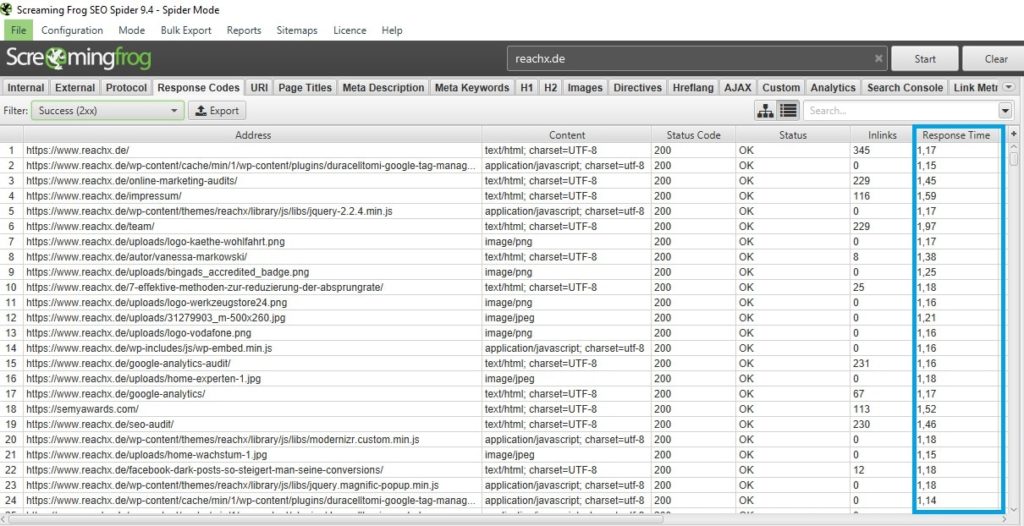Screen dimensions: 1024x526
Task: Switch to the H2 tab
Action: (x=551, y=88)
